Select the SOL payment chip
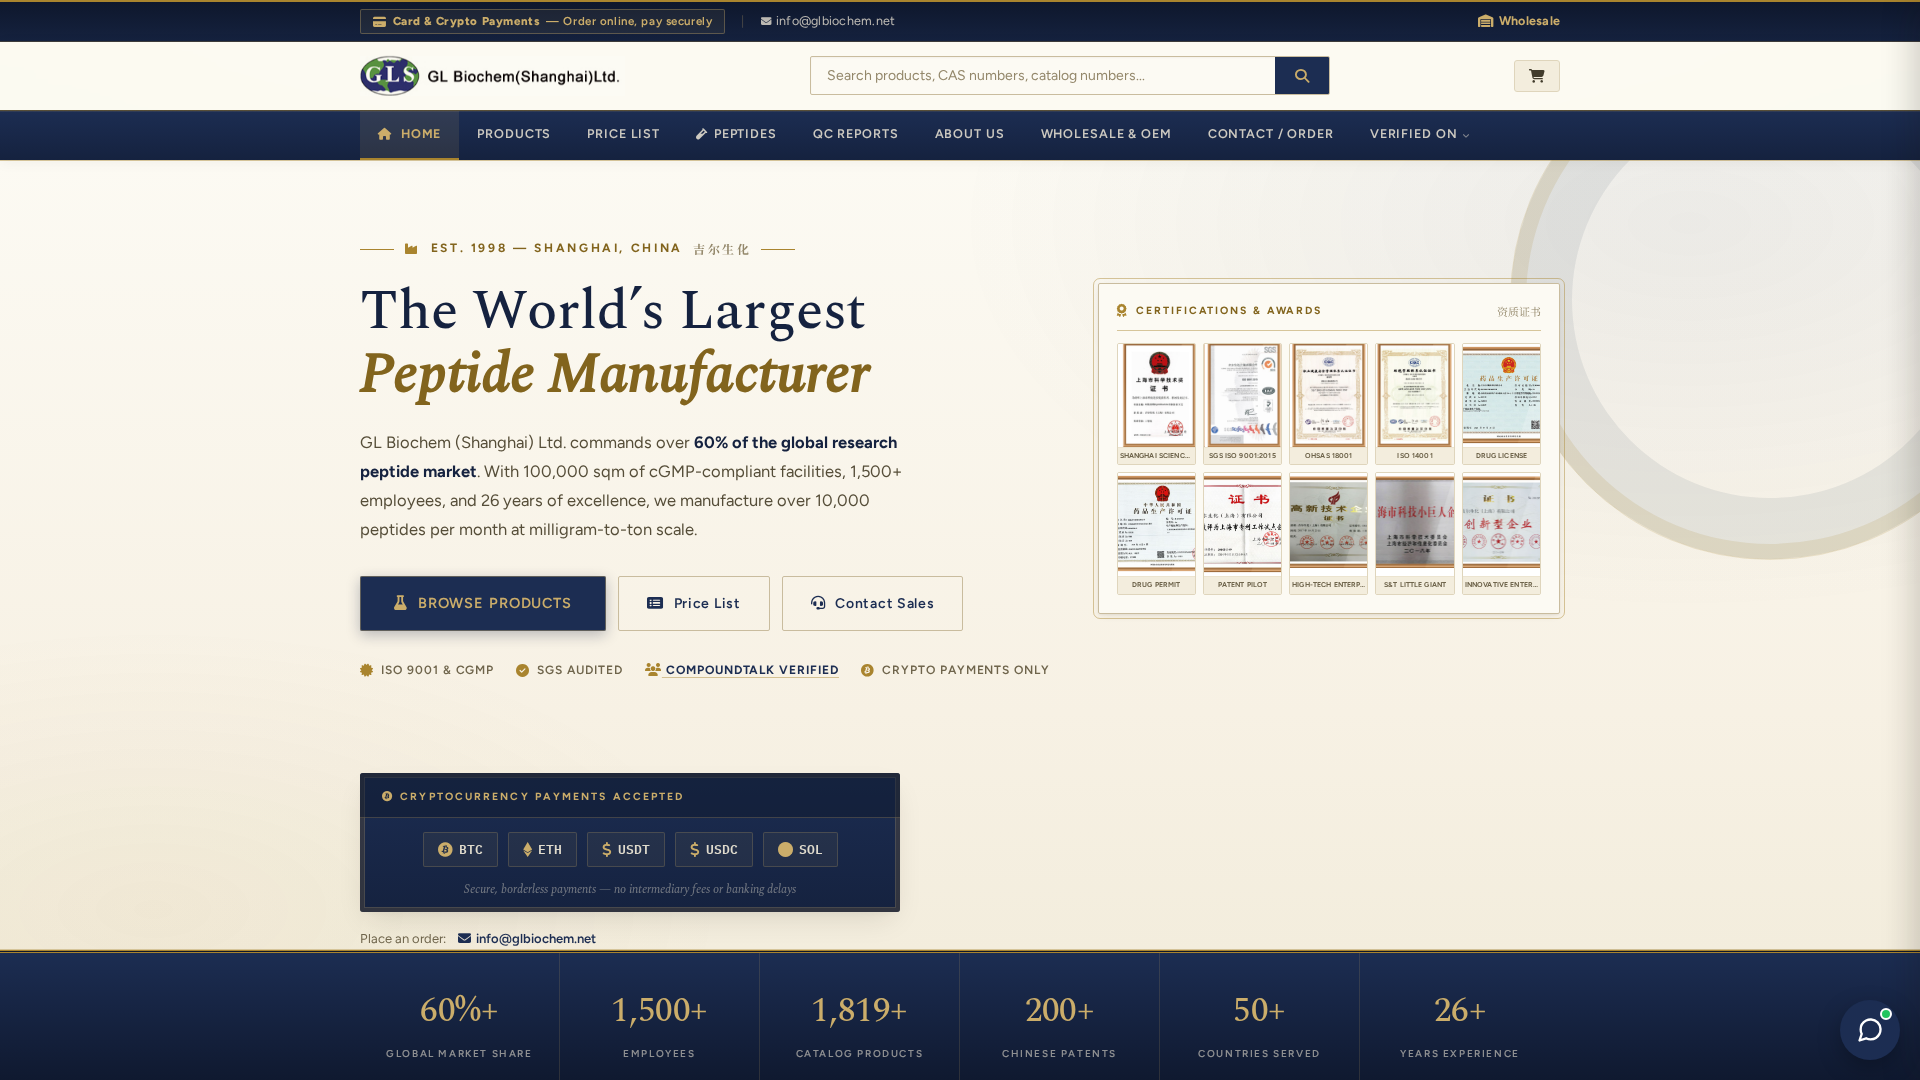The width and height of the screenshot is (1920, 1080). click(800, 850)
